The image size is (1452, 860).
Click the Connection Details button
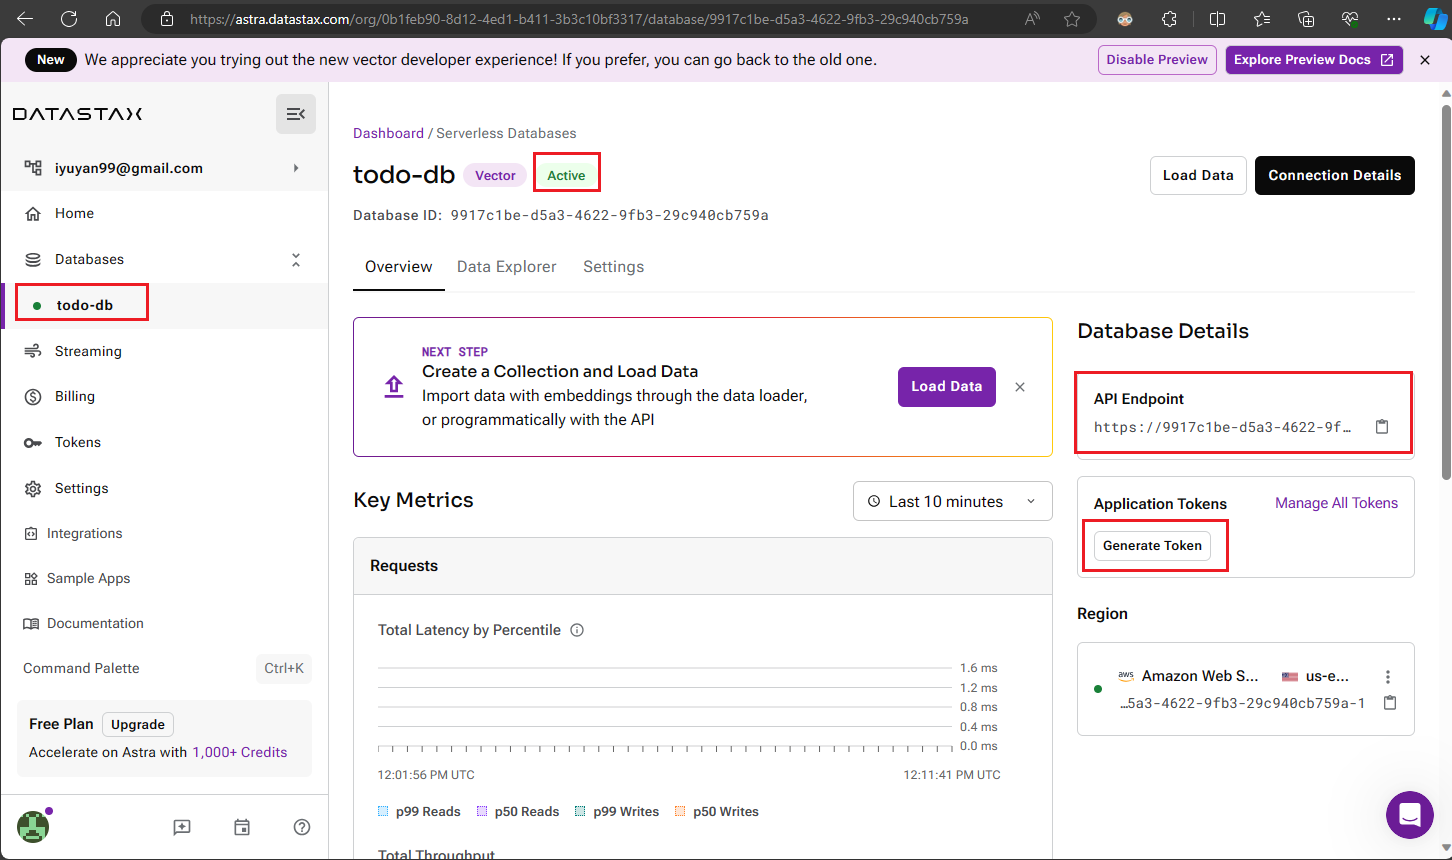[1335, 175]
